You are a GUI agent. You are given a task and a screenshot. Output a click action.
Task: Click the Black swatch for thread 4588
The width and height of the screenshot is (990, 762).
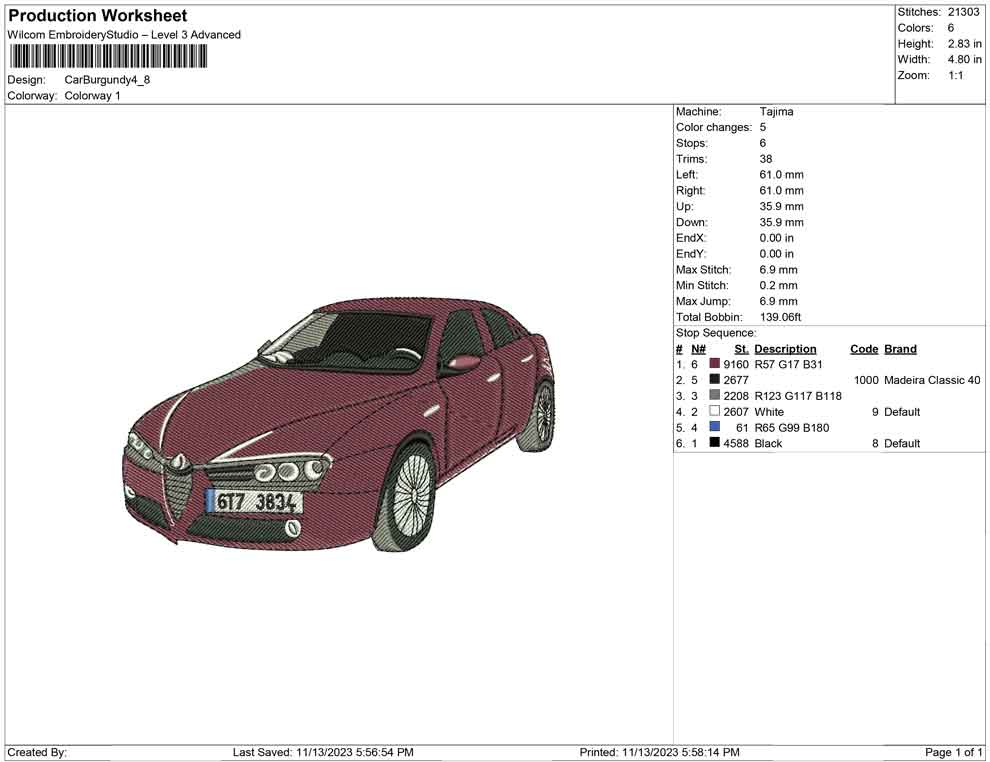click(x=714, y=443)
